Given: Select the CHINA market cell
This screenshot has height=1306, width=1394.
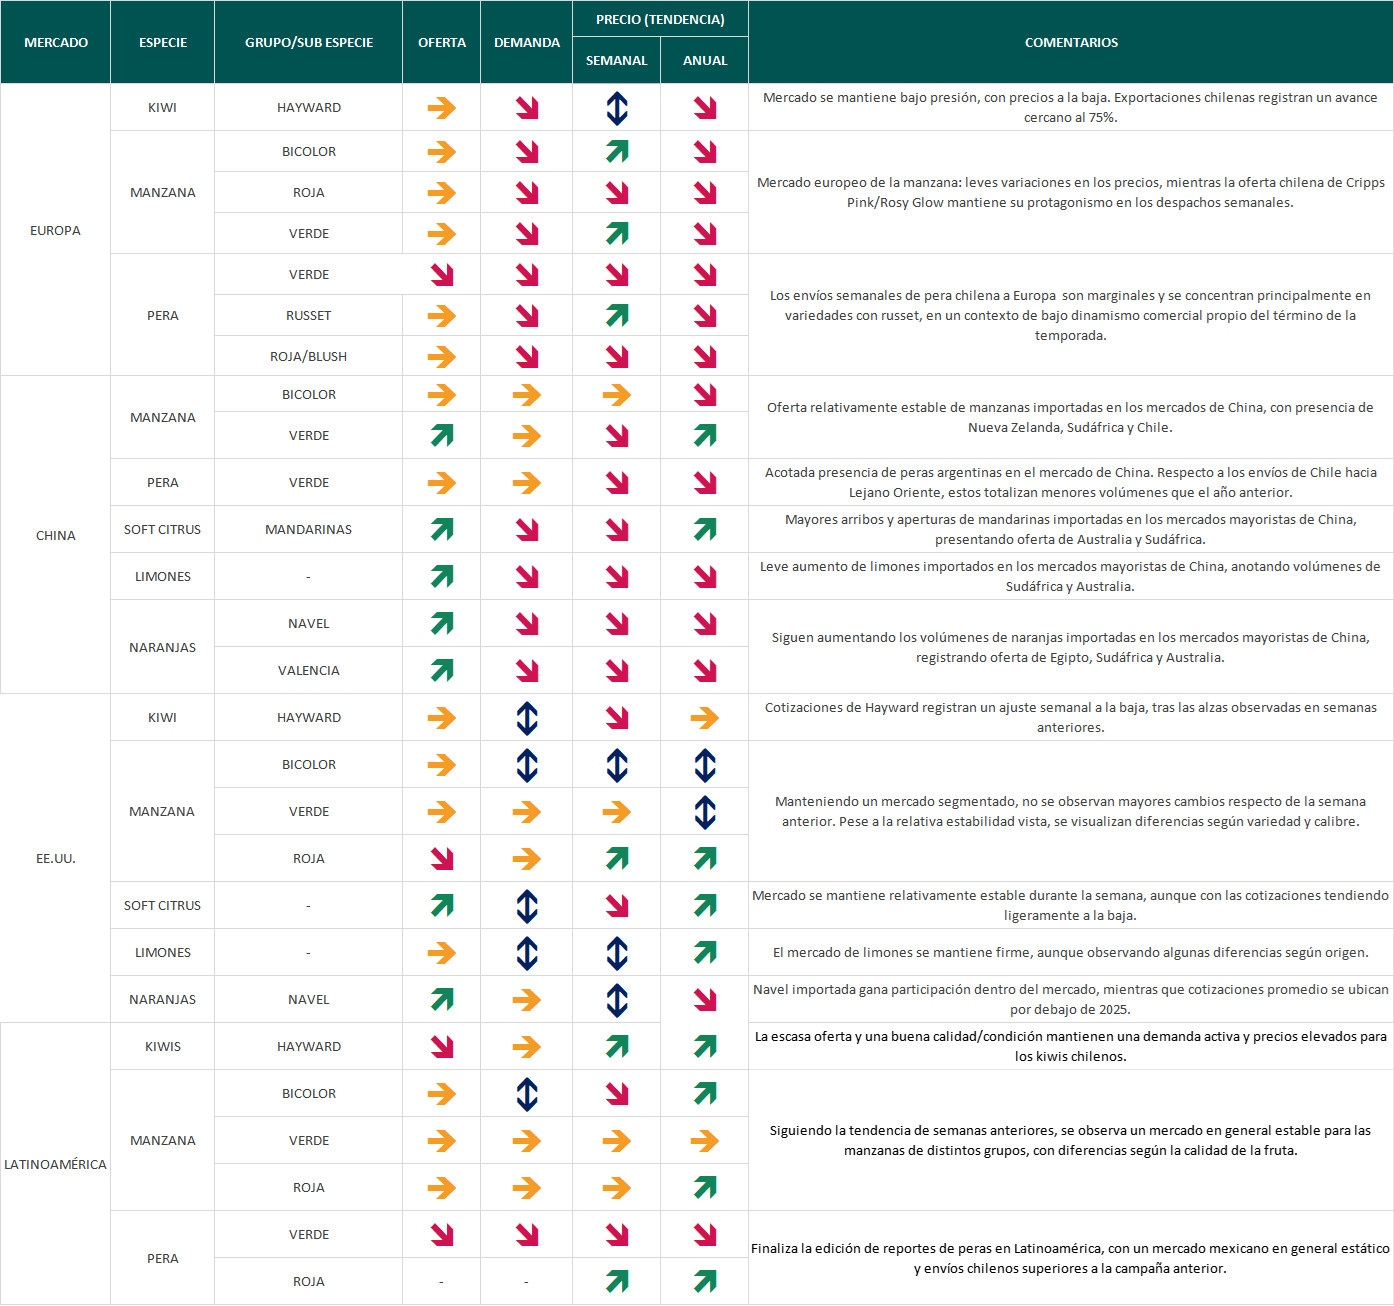Looking at the screenshot, I should 56,535.
